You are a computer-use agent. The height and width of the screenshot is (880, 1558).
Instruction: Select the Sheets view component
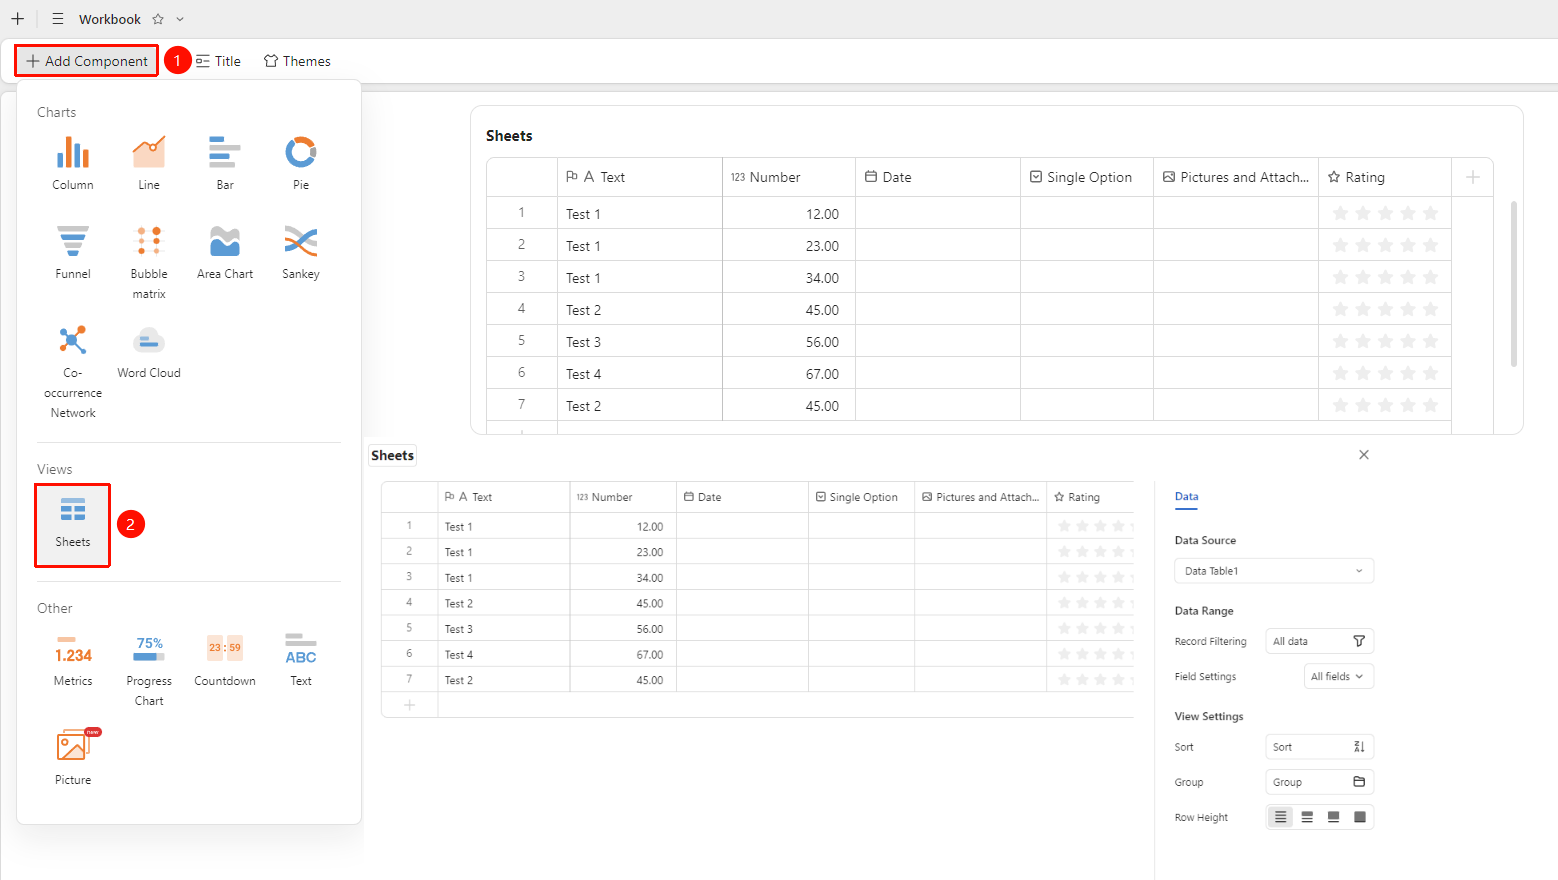point(73,524)
